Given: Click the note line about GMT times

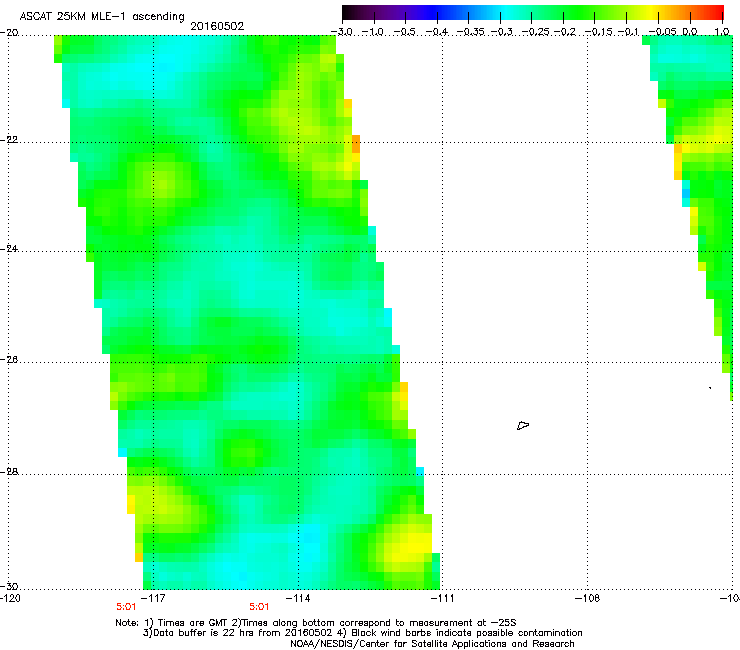Looking at the screenshot, I should [316, 623].
